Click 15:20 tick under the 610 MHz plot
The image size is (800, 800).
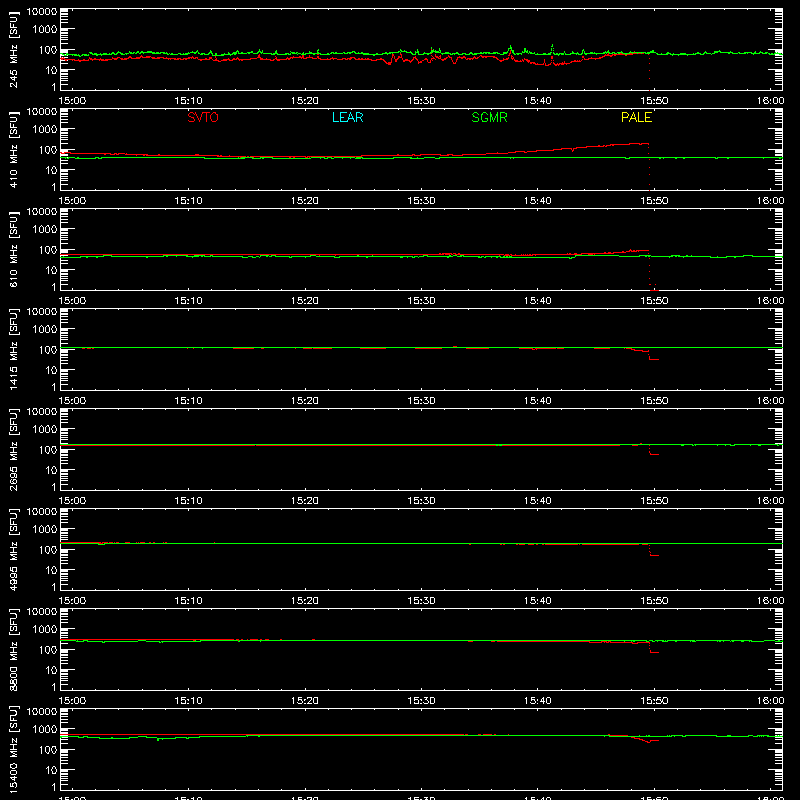tap(305, 301)
